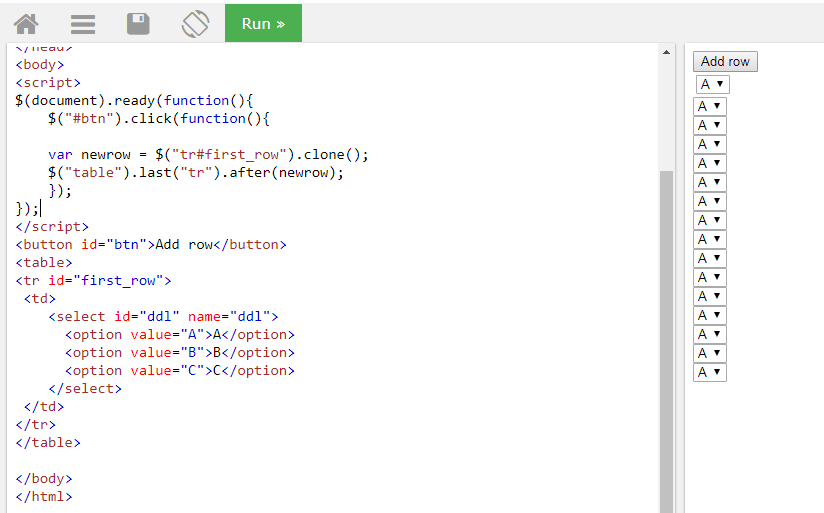Image resolution: width=824 pixels, height=513 pixels.
Task: Click the button id="btn" code line
Action: coord(151,245)
